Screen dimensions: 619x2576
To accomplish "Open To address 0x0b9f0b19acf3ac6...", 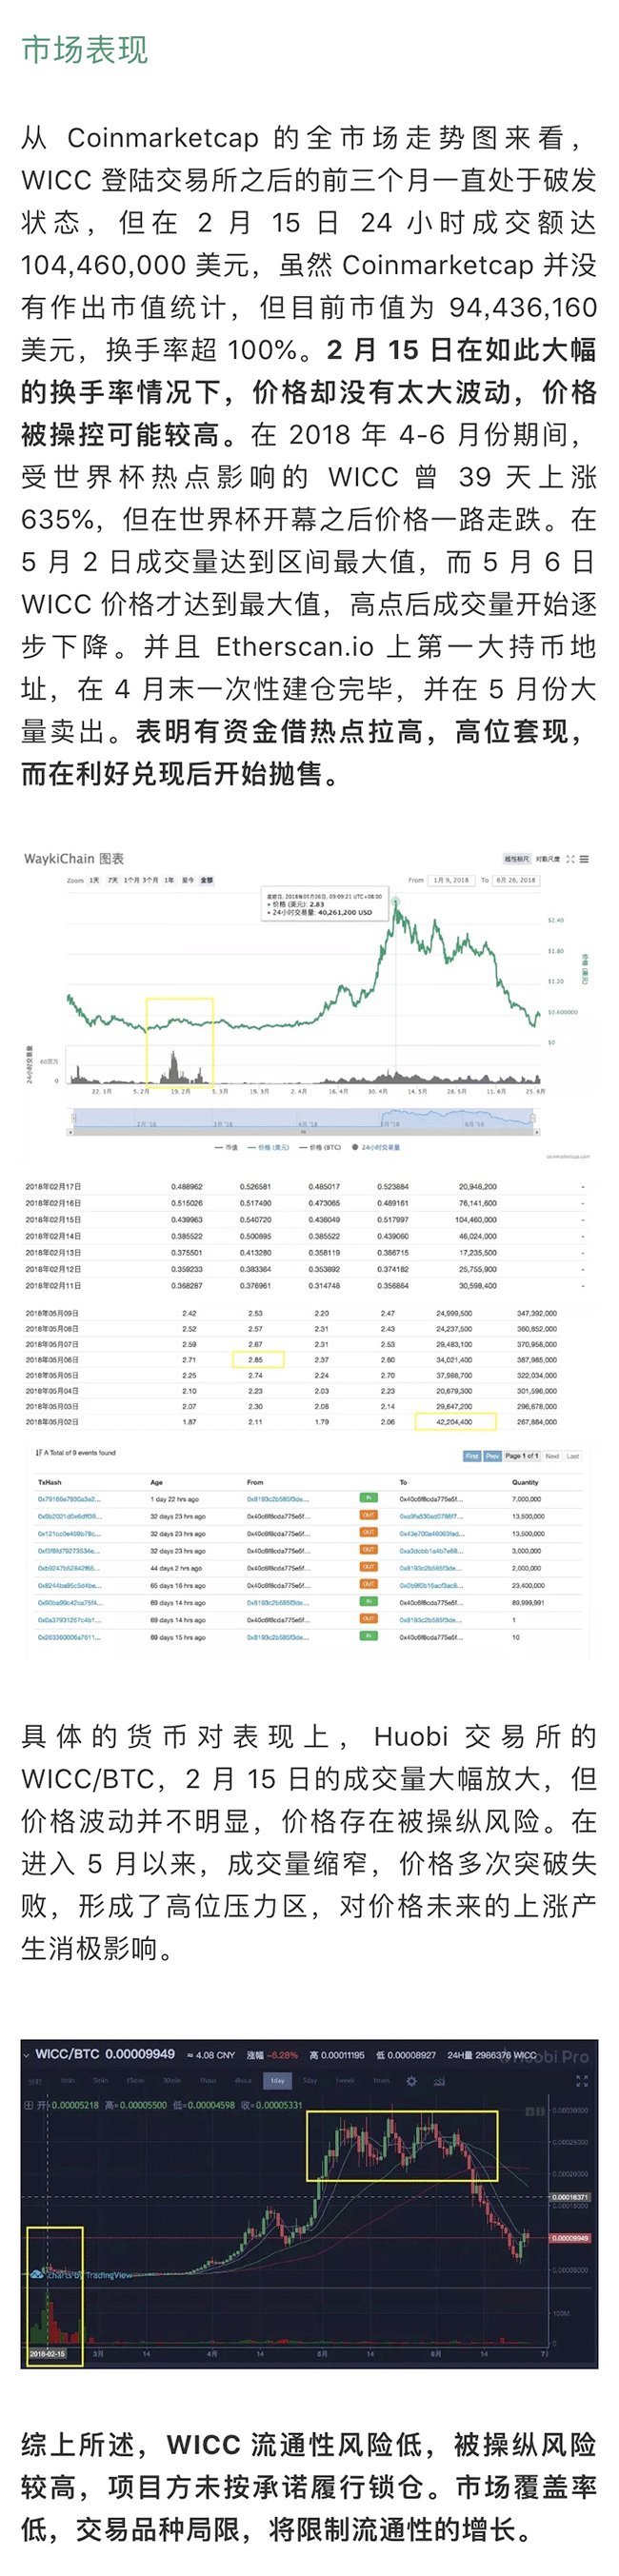I will (x=431, y=1585).
